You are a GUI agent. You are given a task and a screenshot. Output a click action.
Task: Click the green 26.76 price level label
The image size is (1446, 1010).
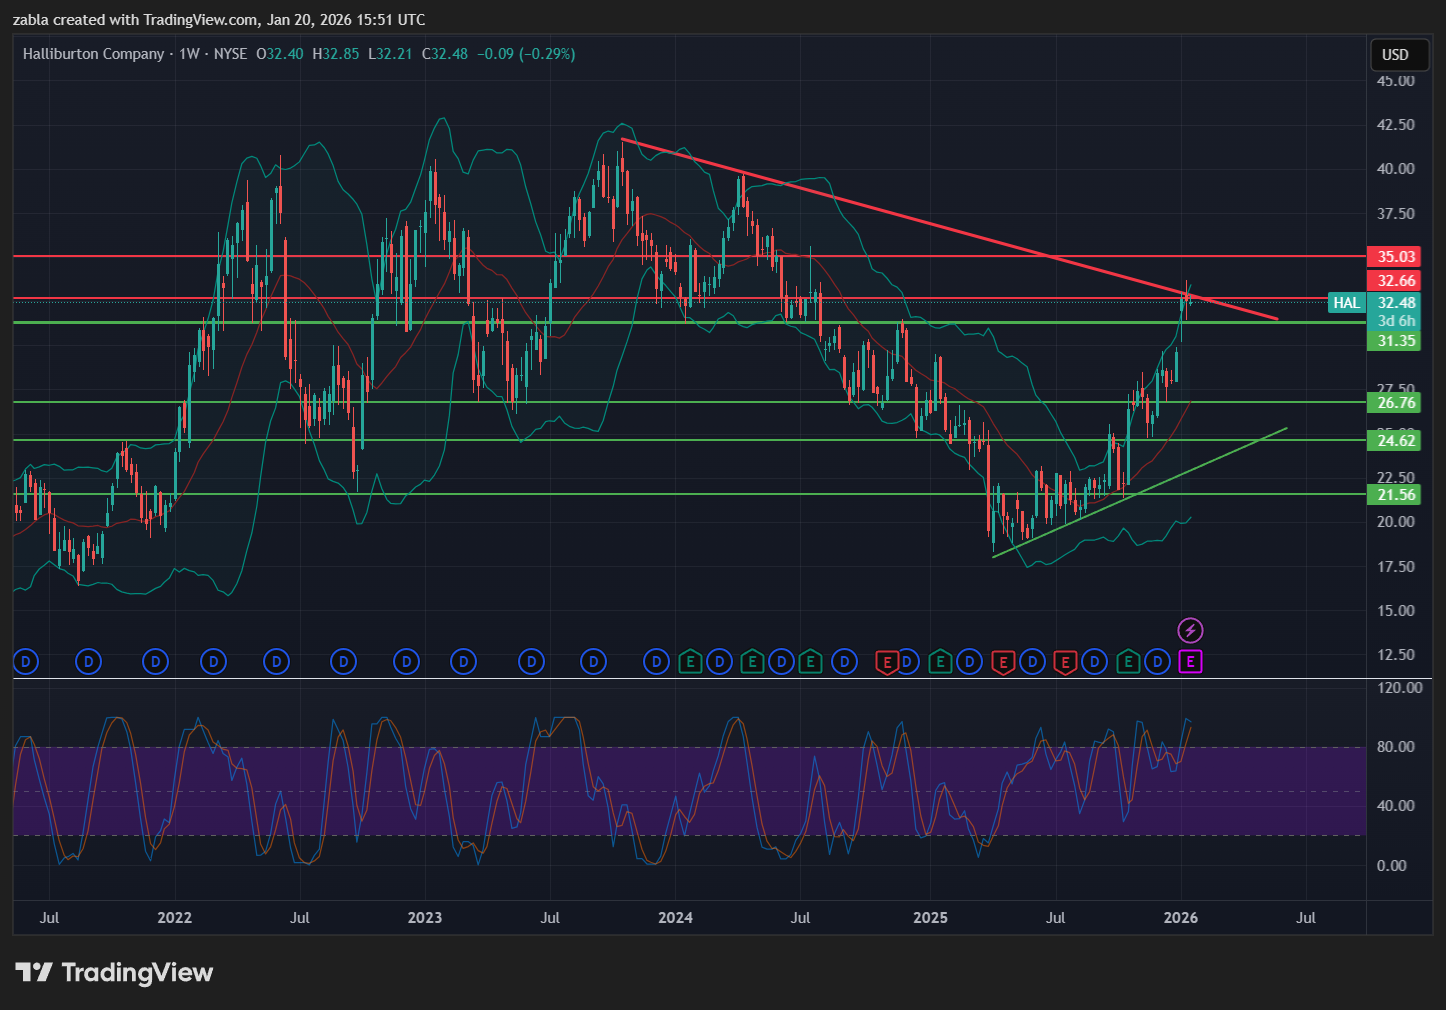point(1396,403)
